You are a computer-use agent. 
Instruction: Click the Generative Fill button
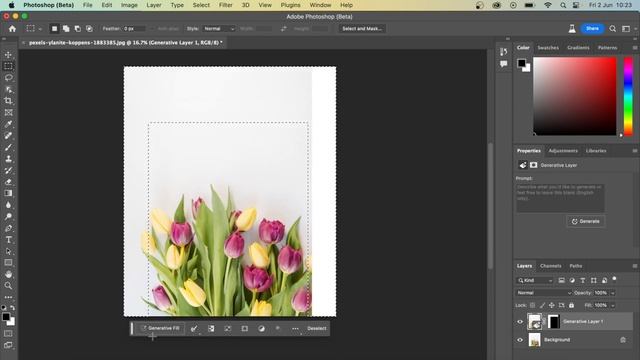(160, 328)
